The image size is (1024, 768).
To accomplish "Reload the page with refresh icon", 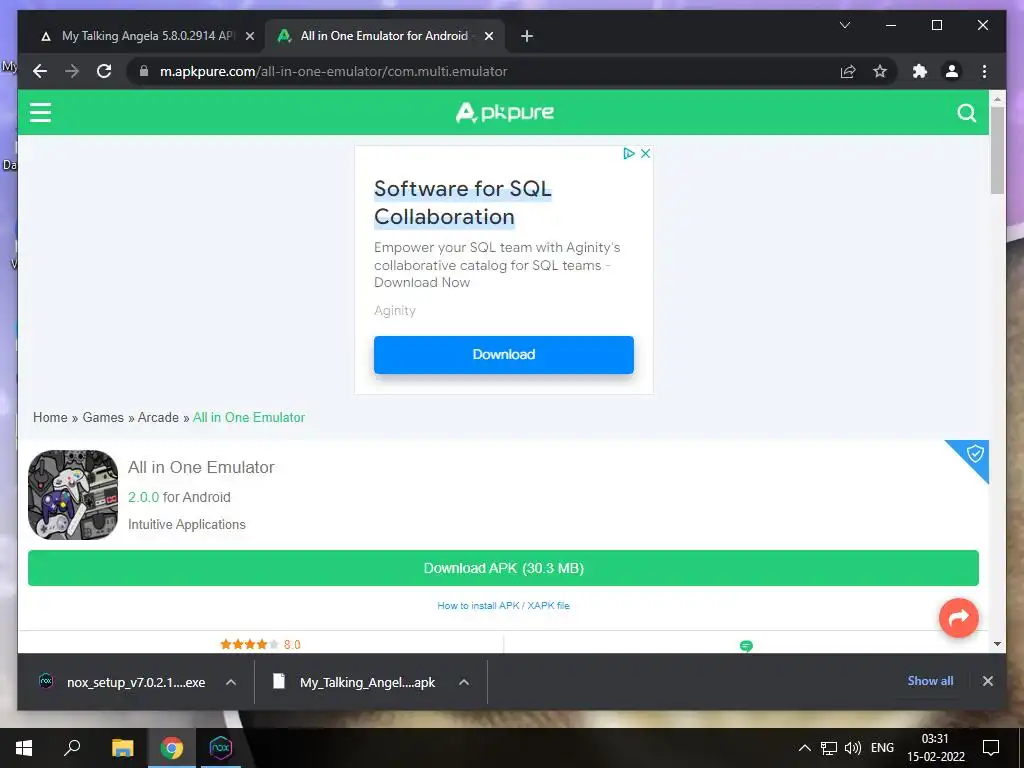I will [x=104, y=71].
